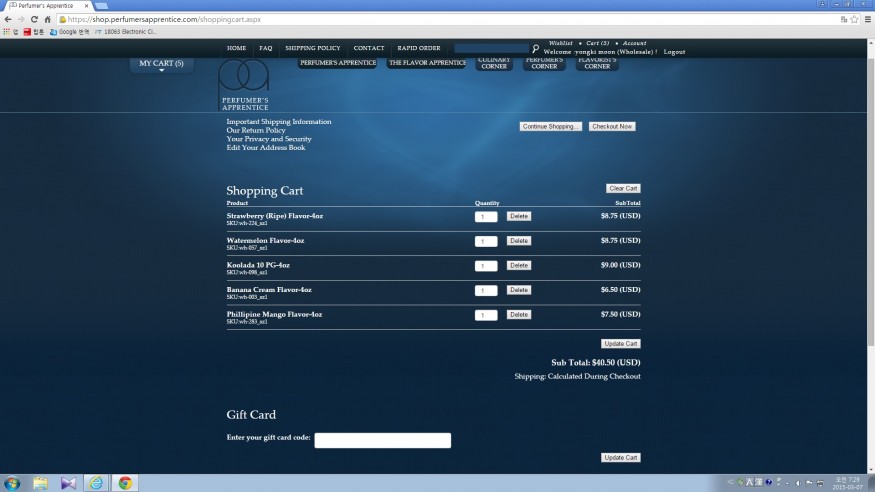Screen dimensions: 875x492
Task: Open the RAPID ORDER menu item
Action: coord(419,48)
